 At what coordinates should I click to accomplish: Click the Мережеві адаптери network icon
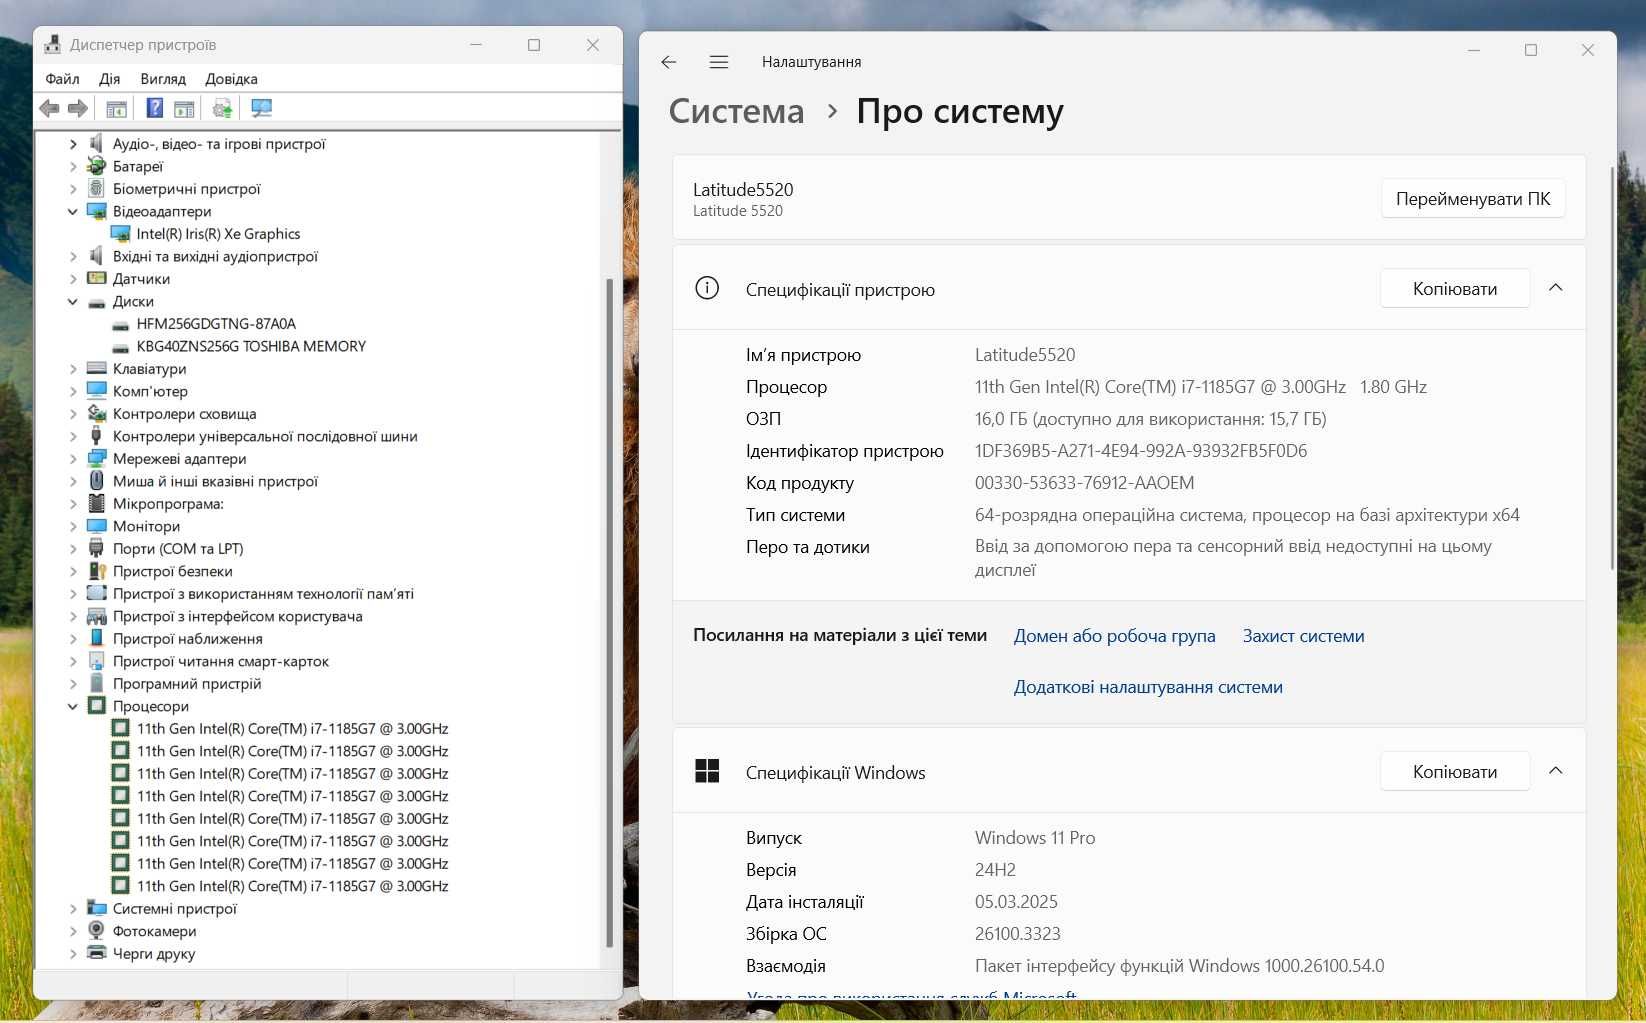click(97, 458)
